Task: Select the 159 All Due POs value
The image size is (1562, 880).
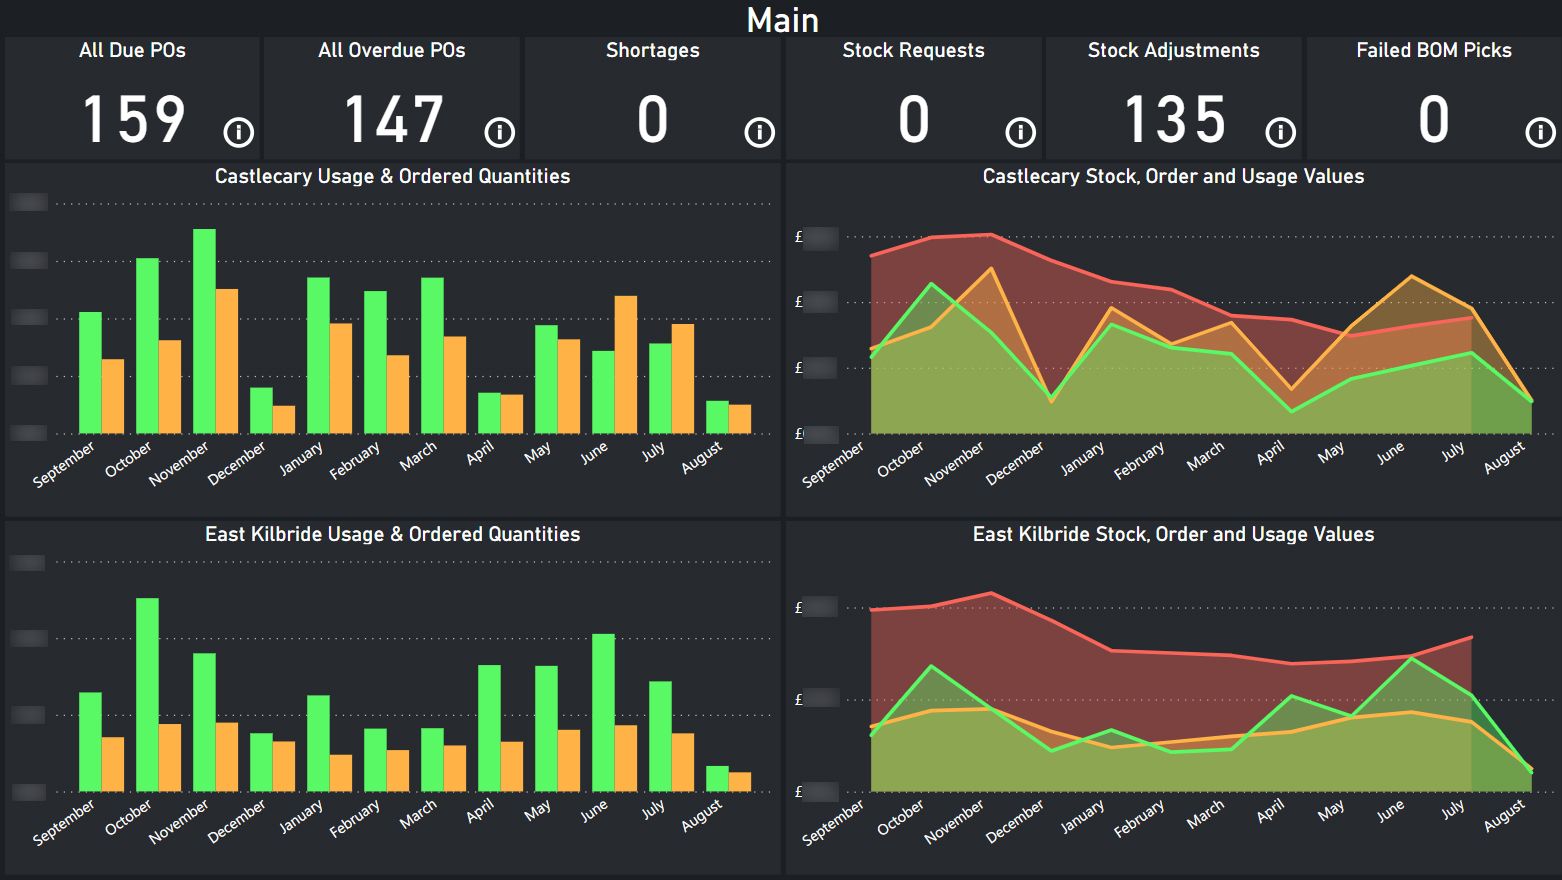Action: pos(134,120)
